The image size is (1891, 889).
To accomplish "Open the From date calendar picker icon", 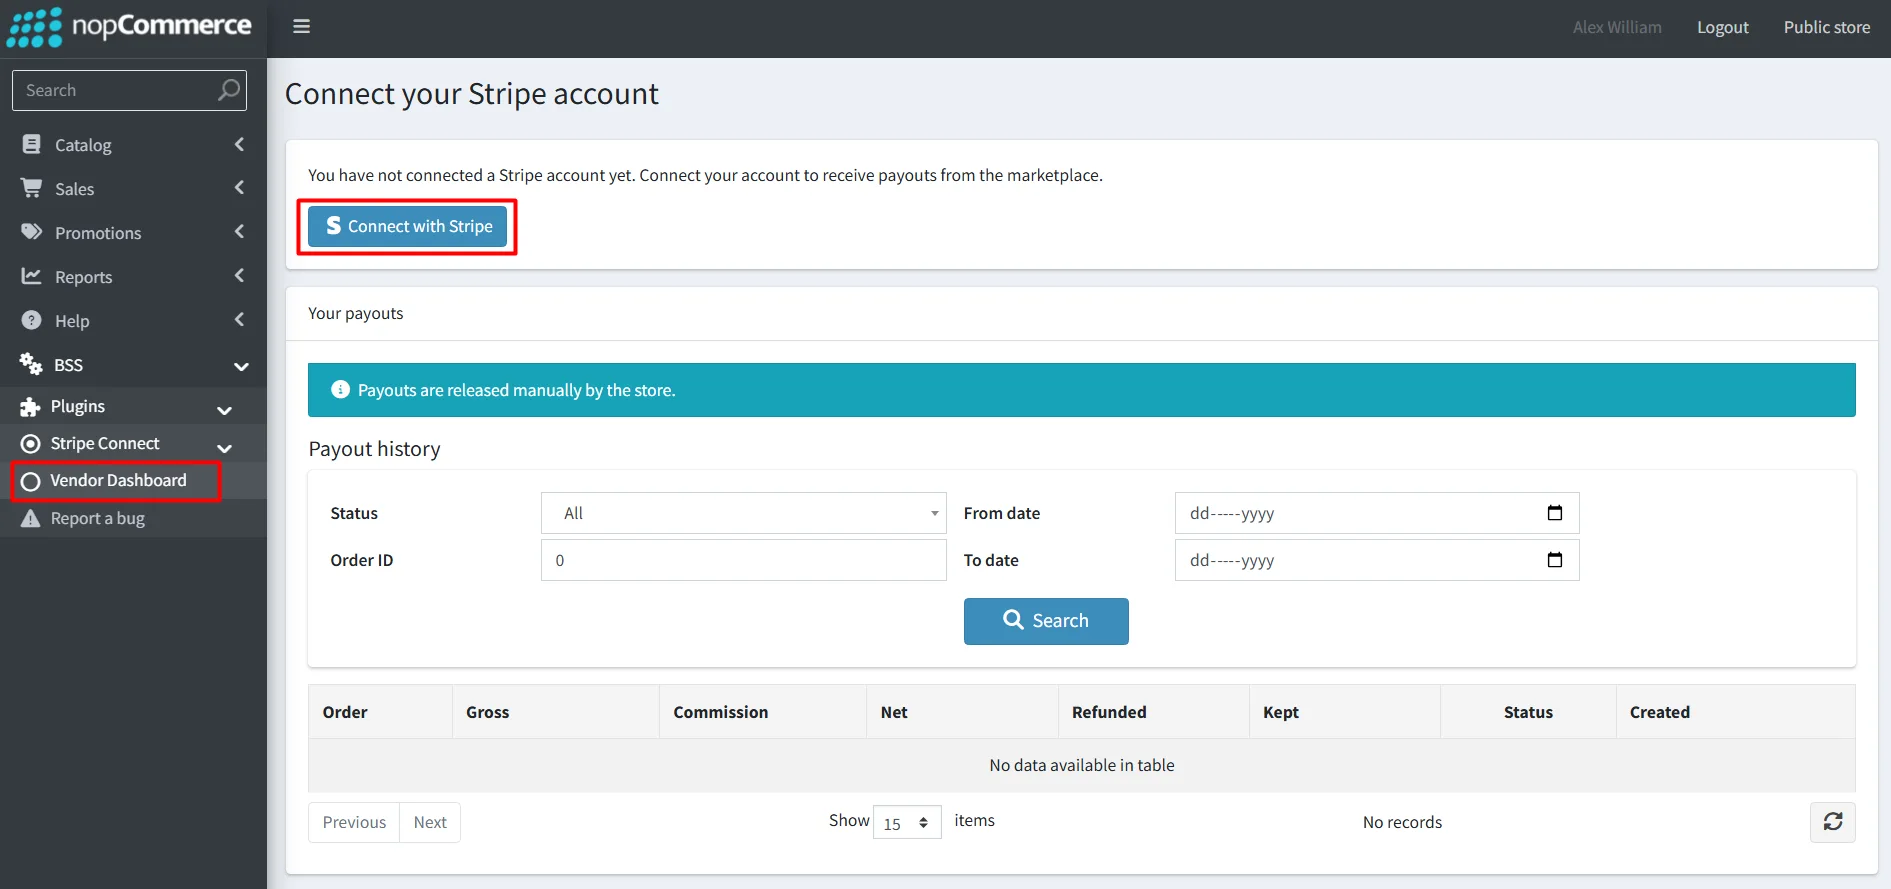I will (x=1555, y=513).
